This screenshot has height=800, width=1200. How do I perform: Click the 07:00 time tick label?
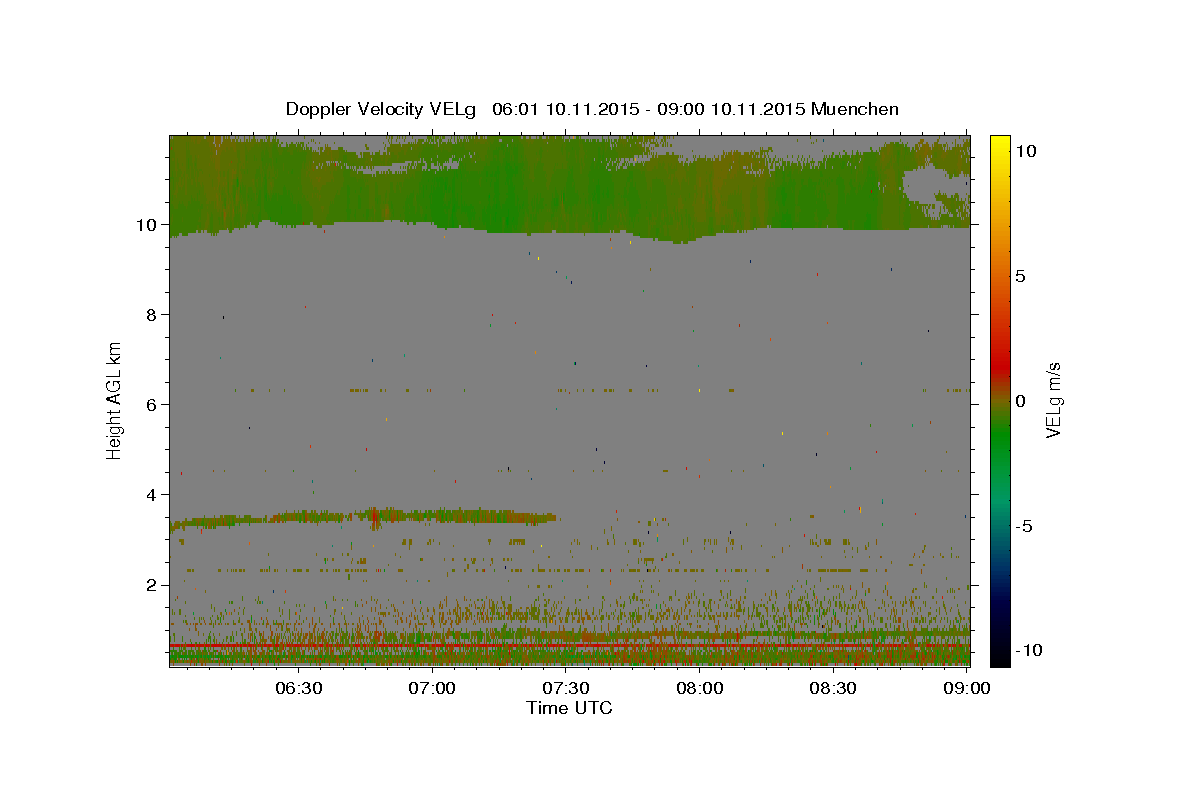click(432, 688)
